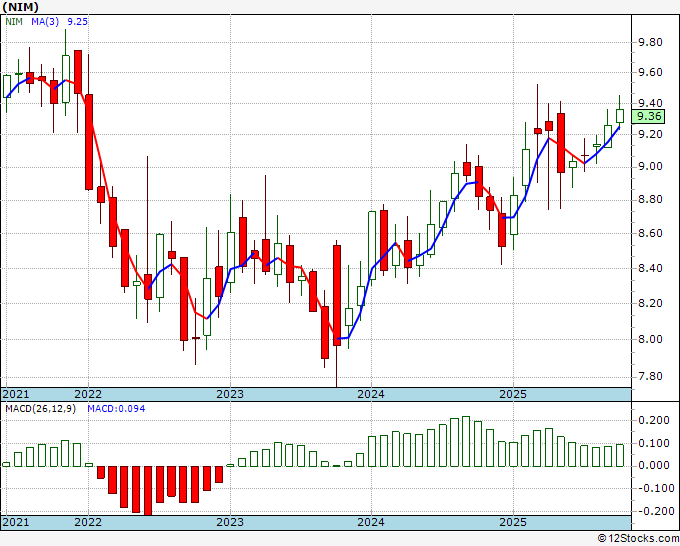Screen dimensions: 680x546
Task: Click the 9.00 price axis label
Action: [650, 167]
